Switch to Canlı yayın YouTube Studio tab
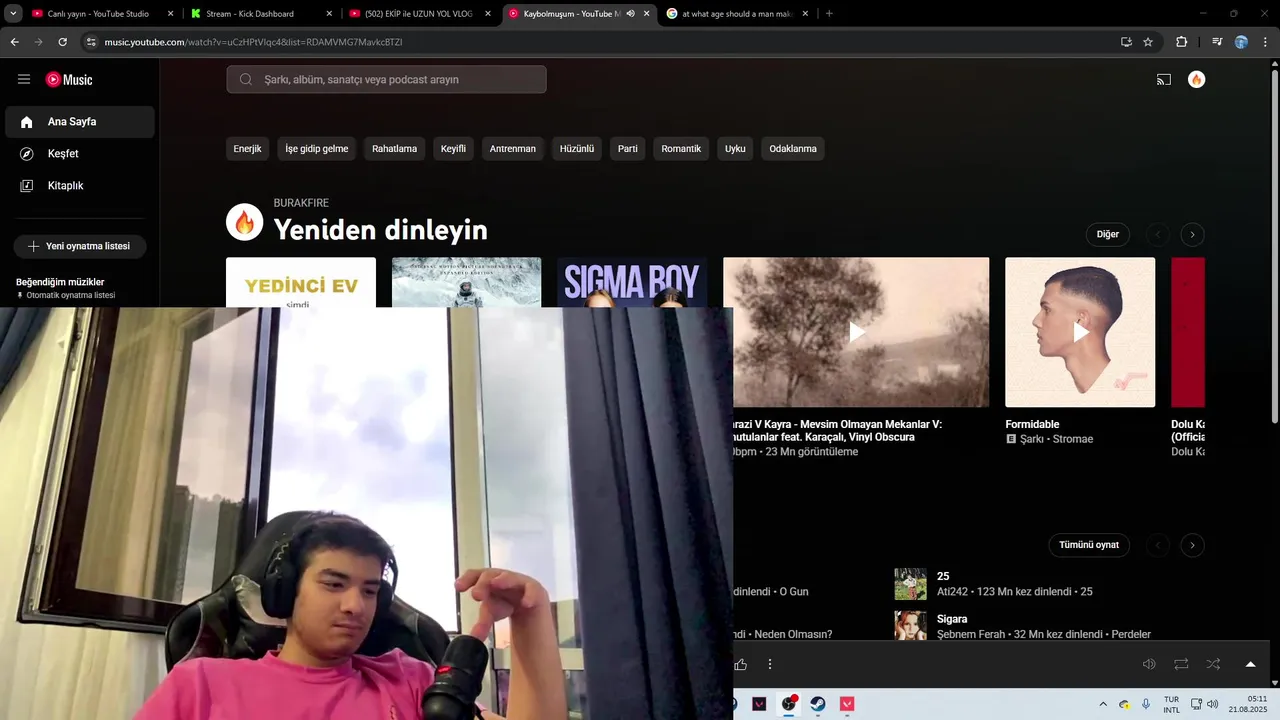 point(102,14)
